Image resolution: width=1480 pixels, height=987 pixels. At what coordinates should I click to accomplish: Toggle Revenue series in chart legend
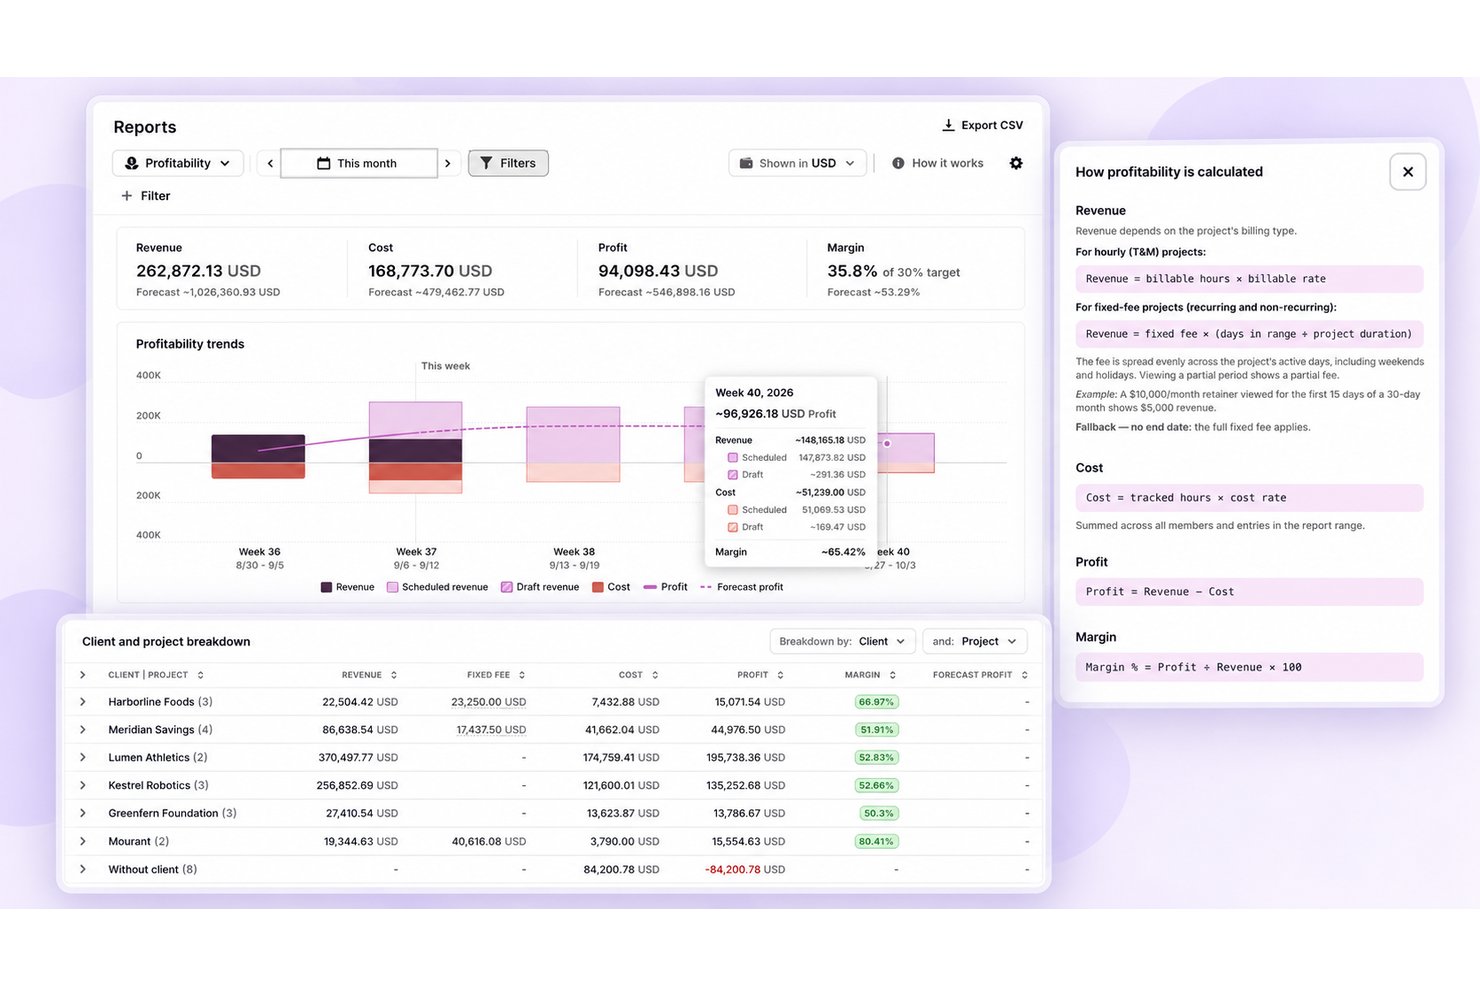click(x=347, y=587)
